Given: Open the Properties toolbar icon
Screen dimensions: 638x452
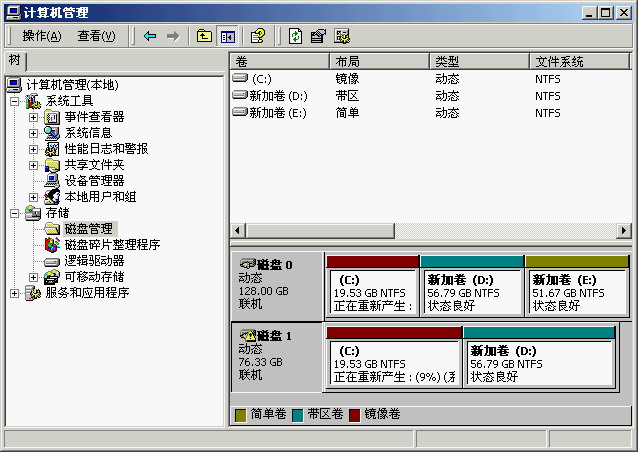Looking at the screenshot, I should tap(318, 36).
